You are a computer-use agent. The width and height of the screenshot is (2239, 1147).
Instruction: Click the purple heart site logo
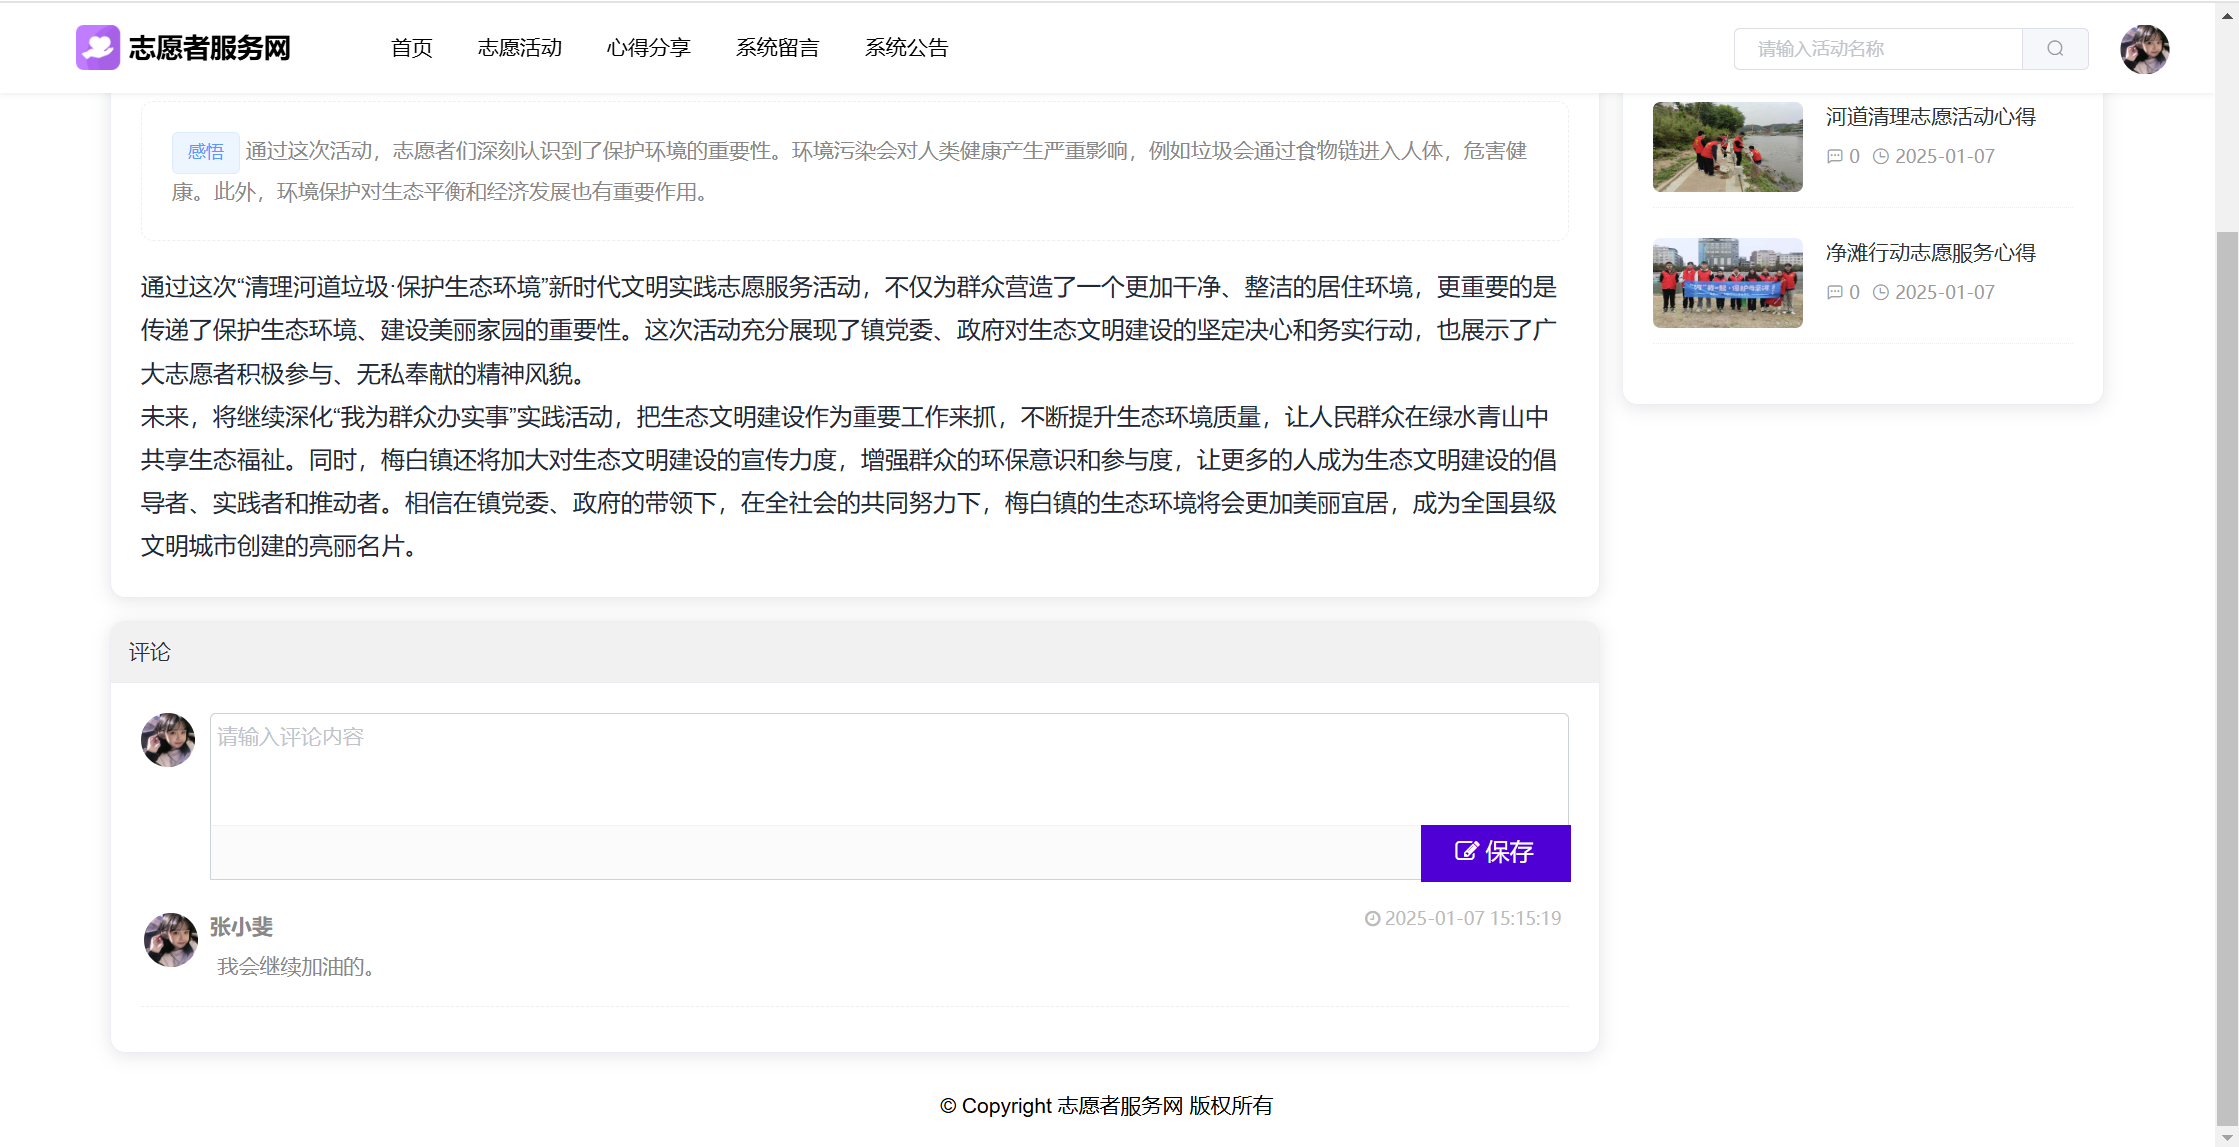(98, 48)
